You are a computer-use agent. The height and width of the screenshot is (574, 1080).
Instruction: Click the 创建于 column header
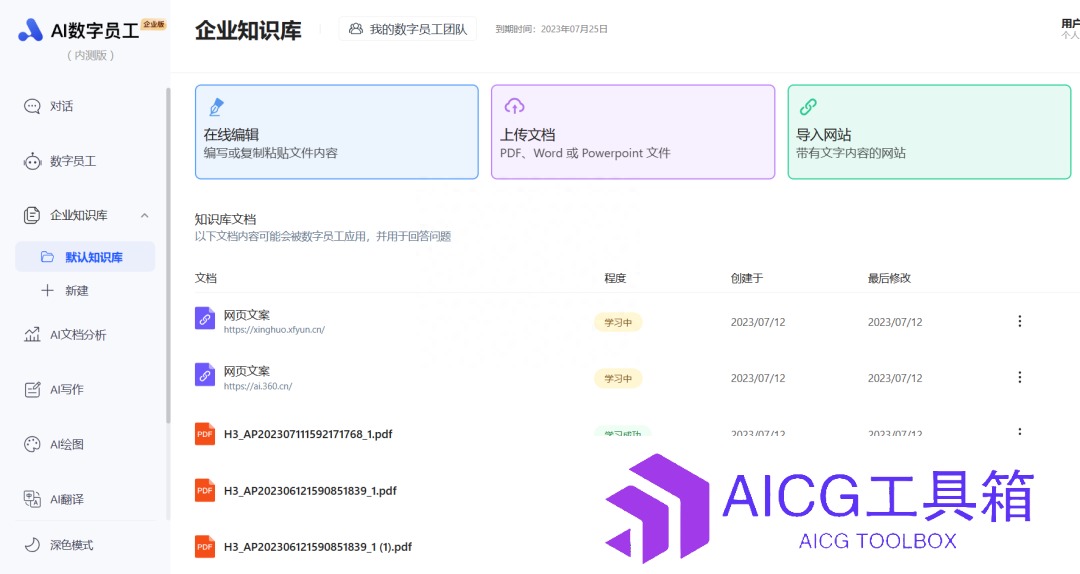(x=747, y=278)
